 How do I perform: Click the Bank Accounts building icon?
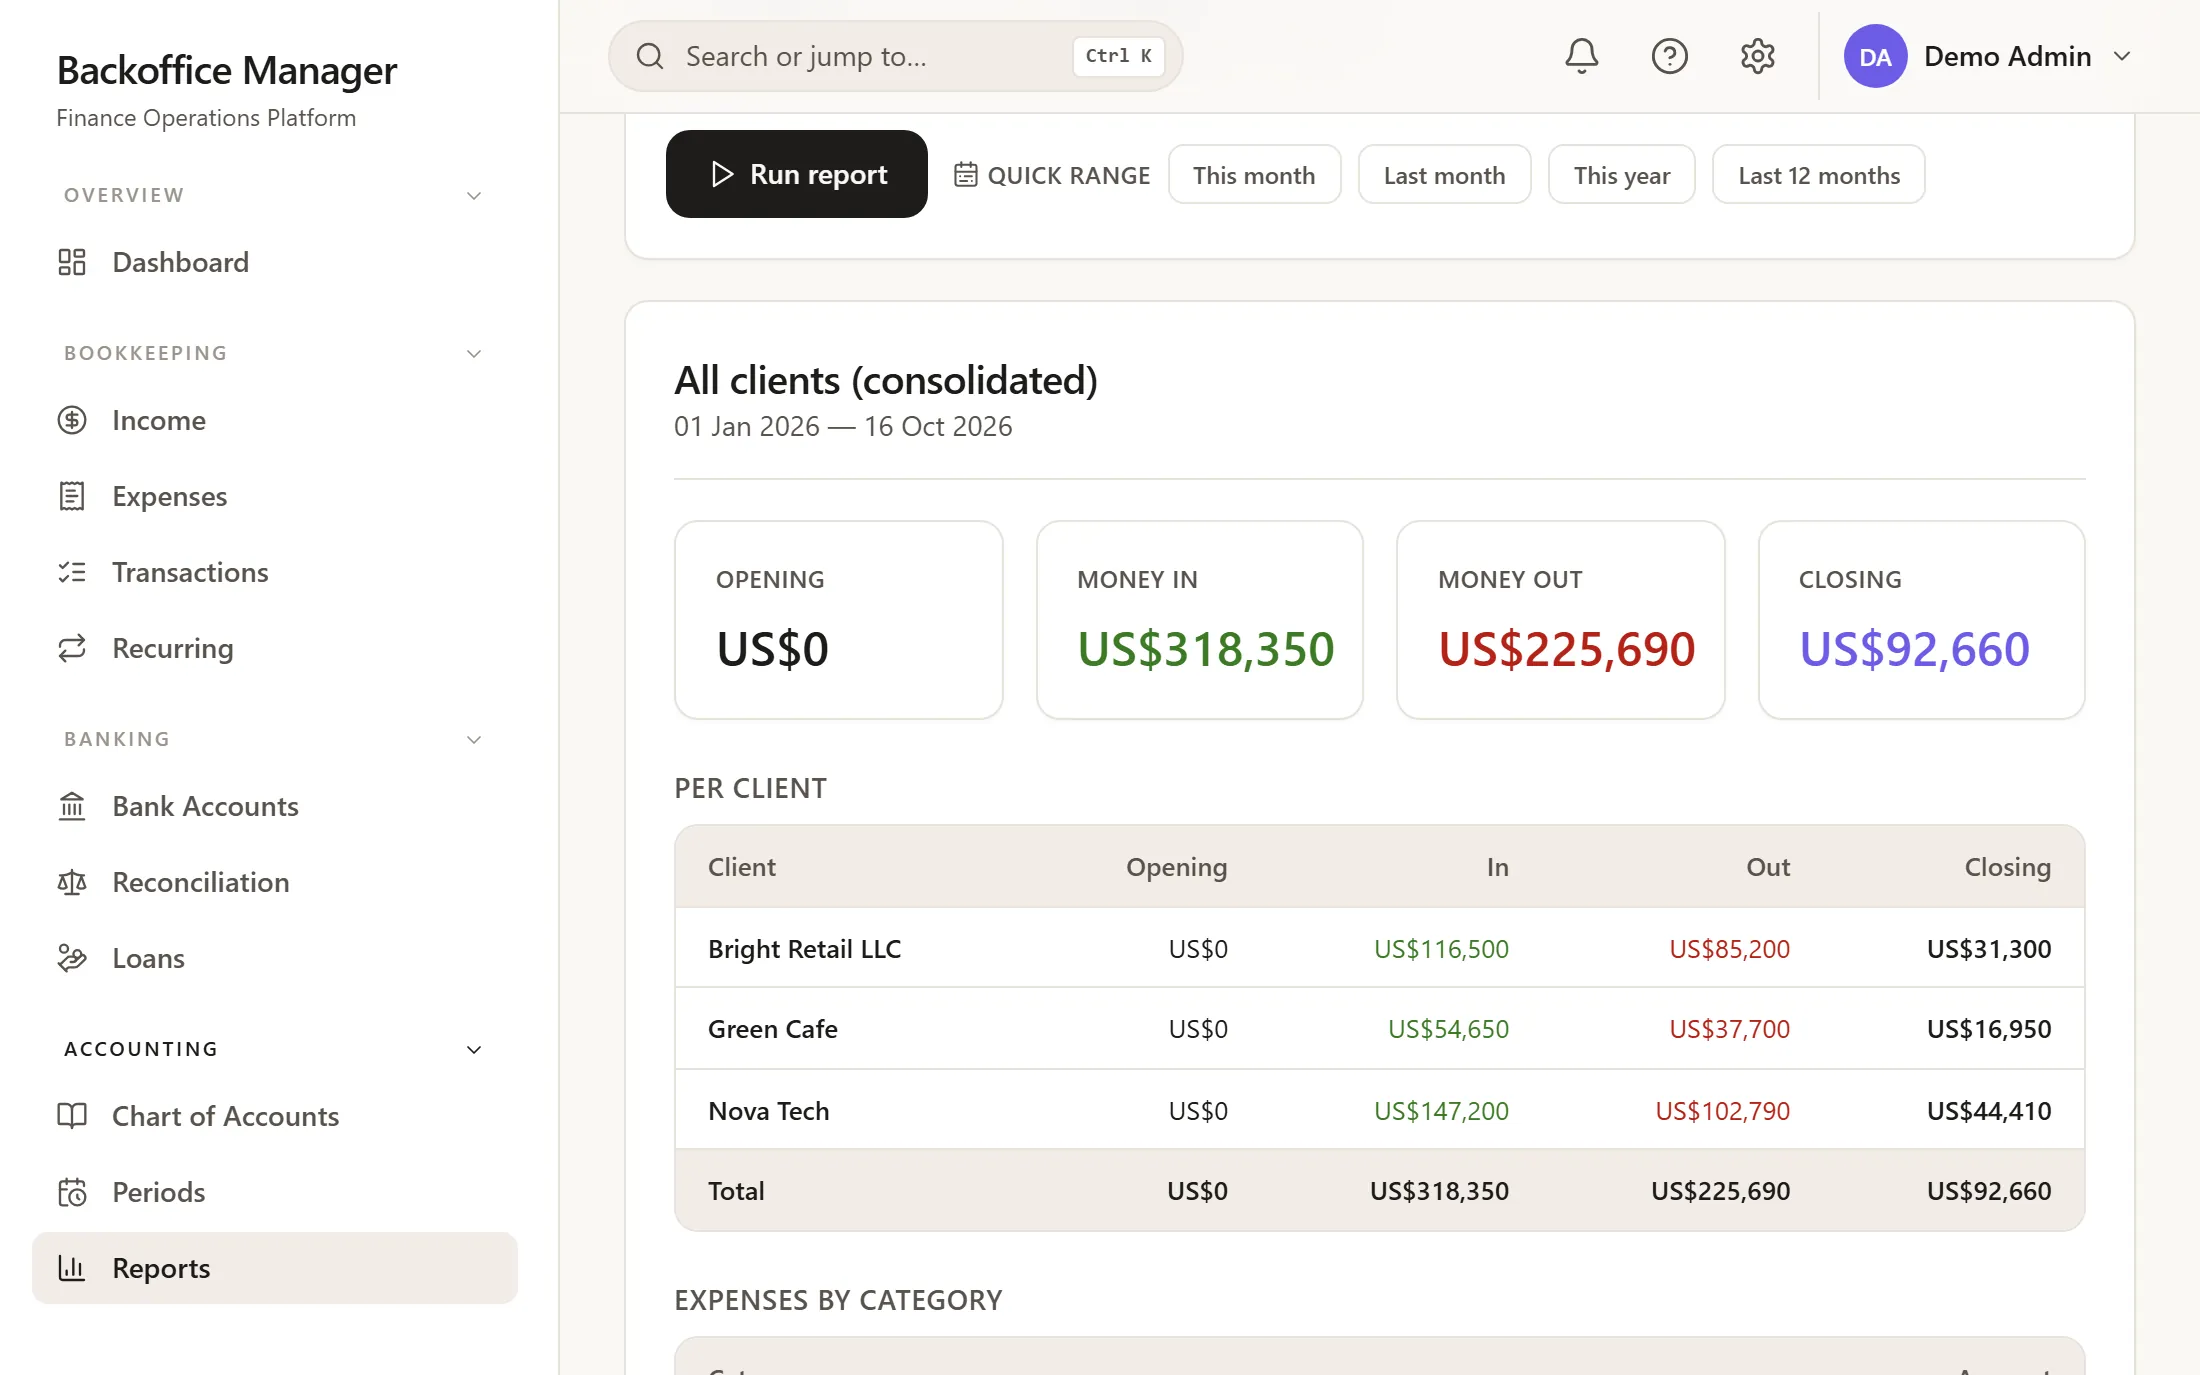click(72, 806)
